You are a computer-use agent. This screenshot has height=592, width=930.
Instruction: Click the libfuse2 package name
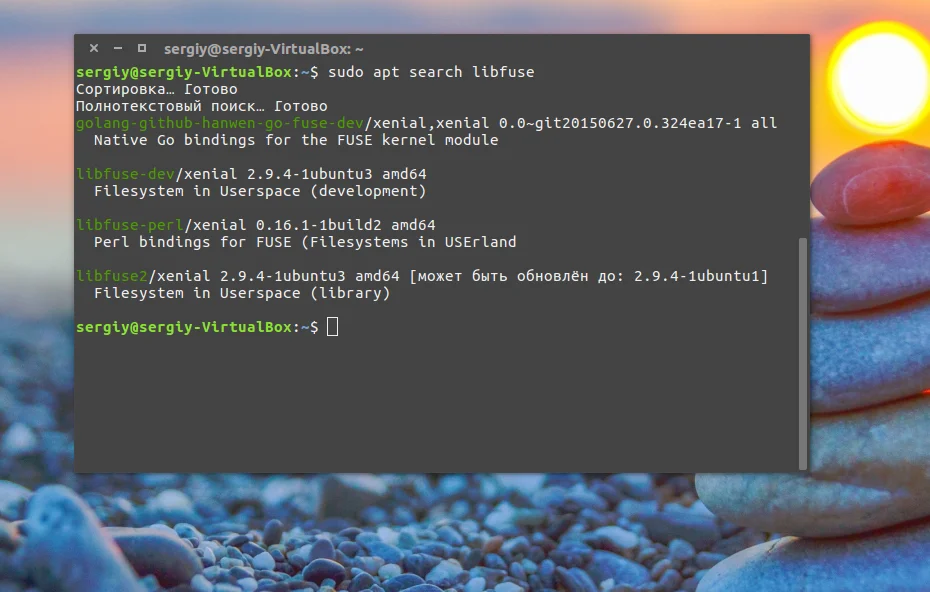[112, 276]
